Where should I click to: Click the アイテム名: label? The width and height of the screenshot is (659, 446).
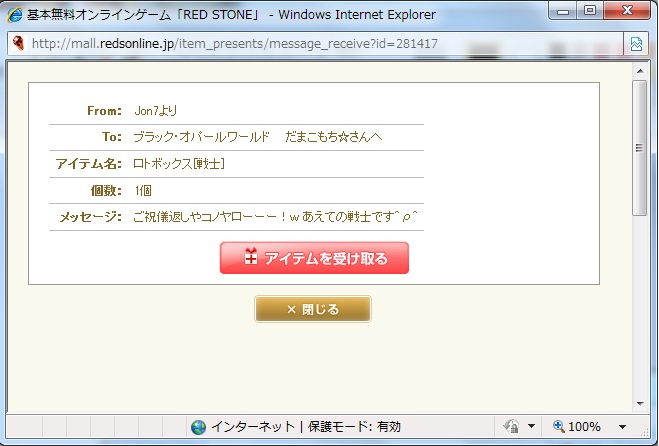click(x=89, y=164)
